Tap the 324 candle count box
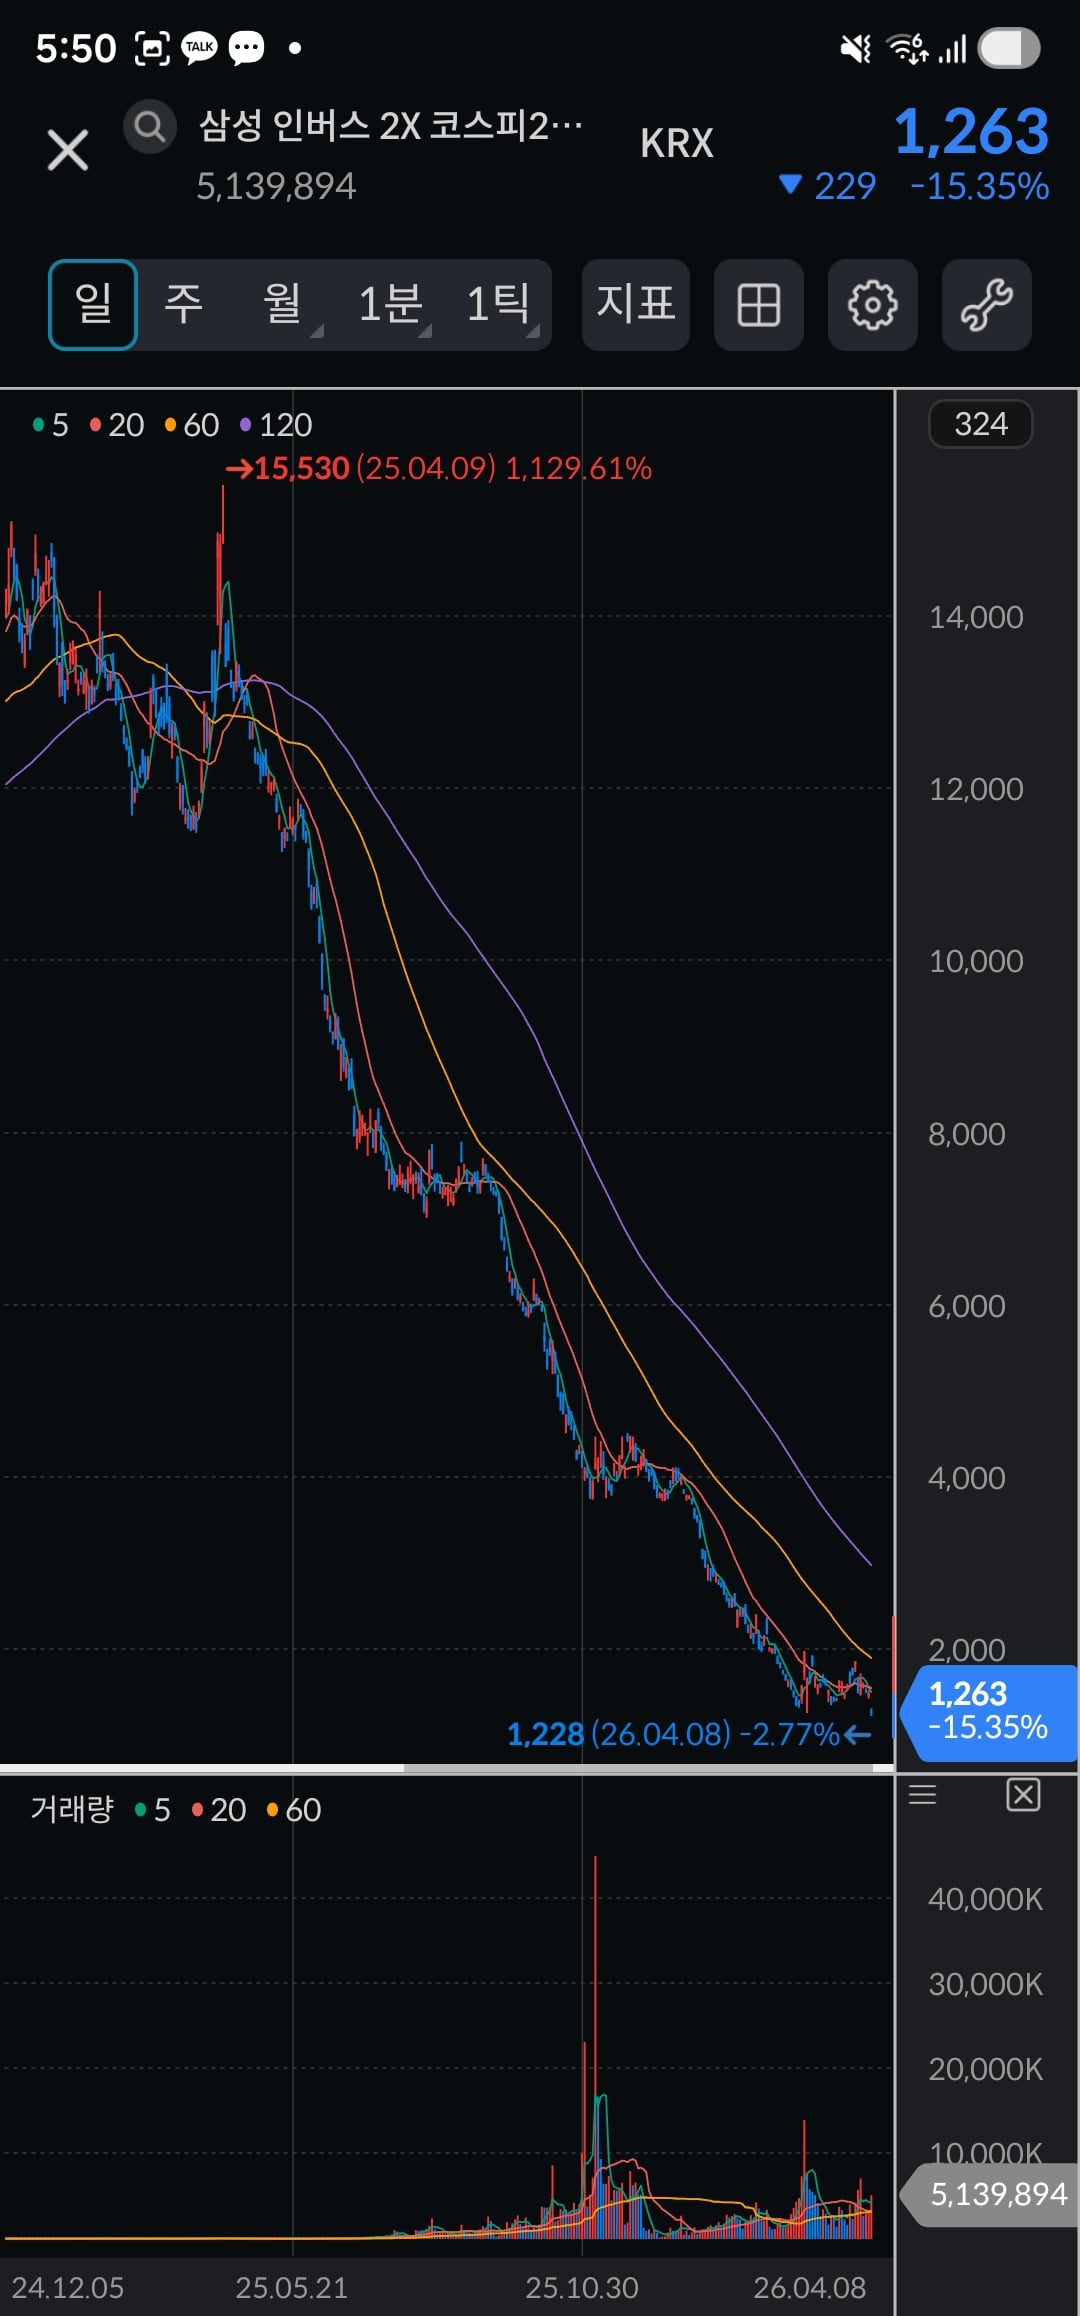The height and width of the screenshot is (2316, 1080). [980, 424]
